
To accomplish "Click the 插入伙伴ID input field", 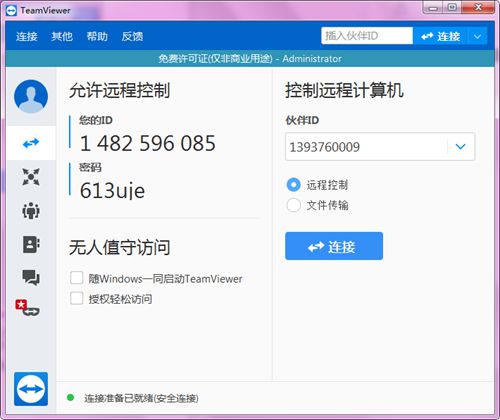I will (x=367, y=36).
